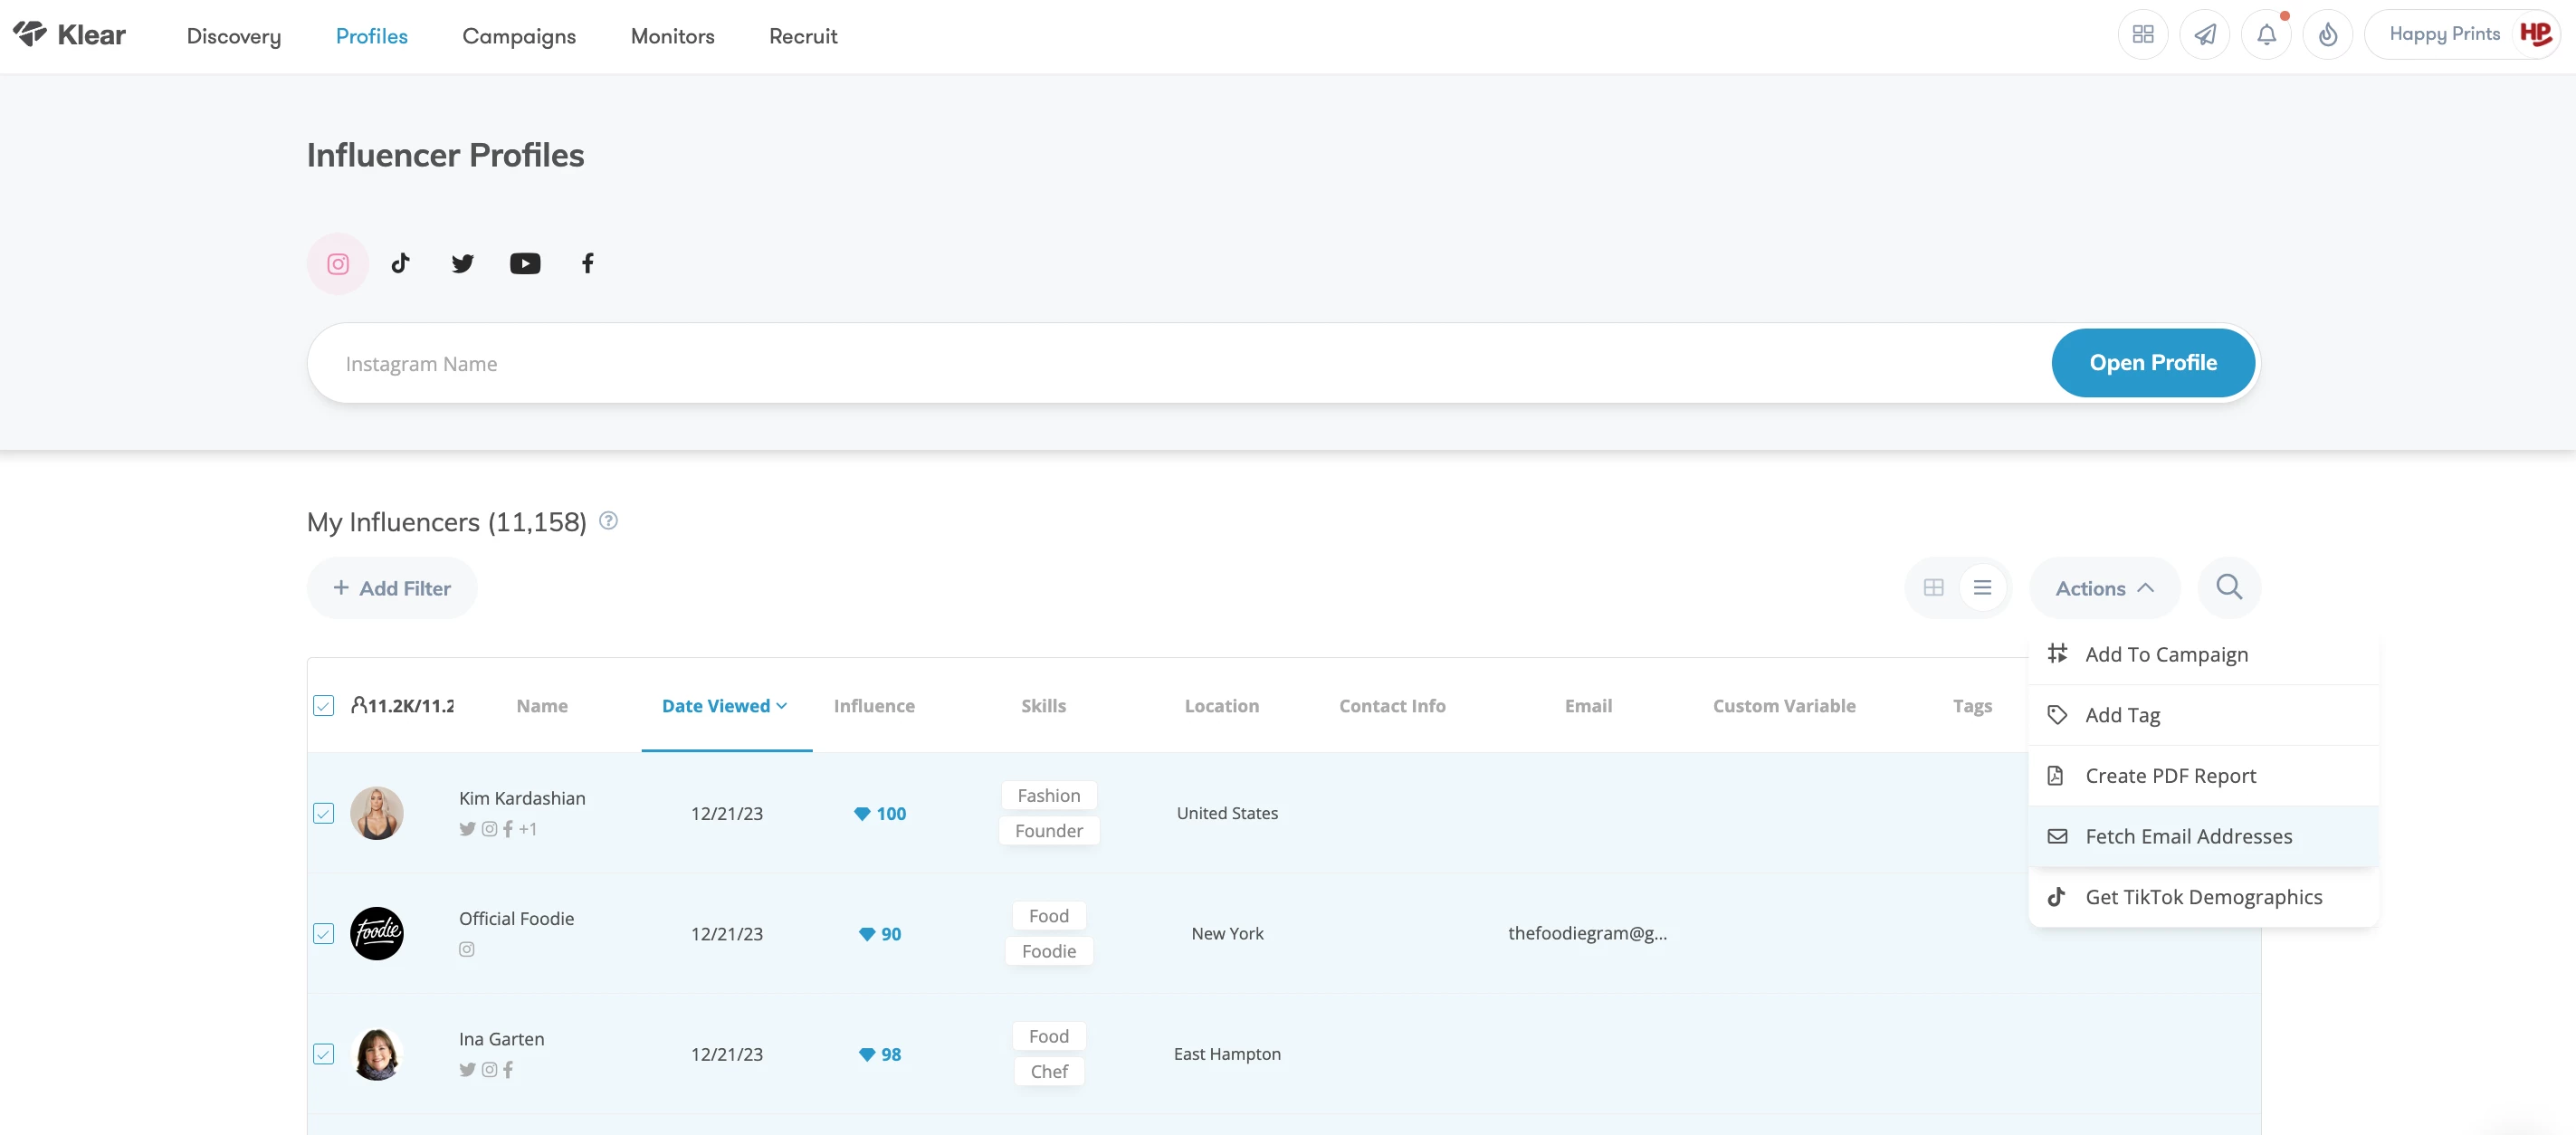
Task: Click the Add Filter button
Action: [x=392, y=588]
